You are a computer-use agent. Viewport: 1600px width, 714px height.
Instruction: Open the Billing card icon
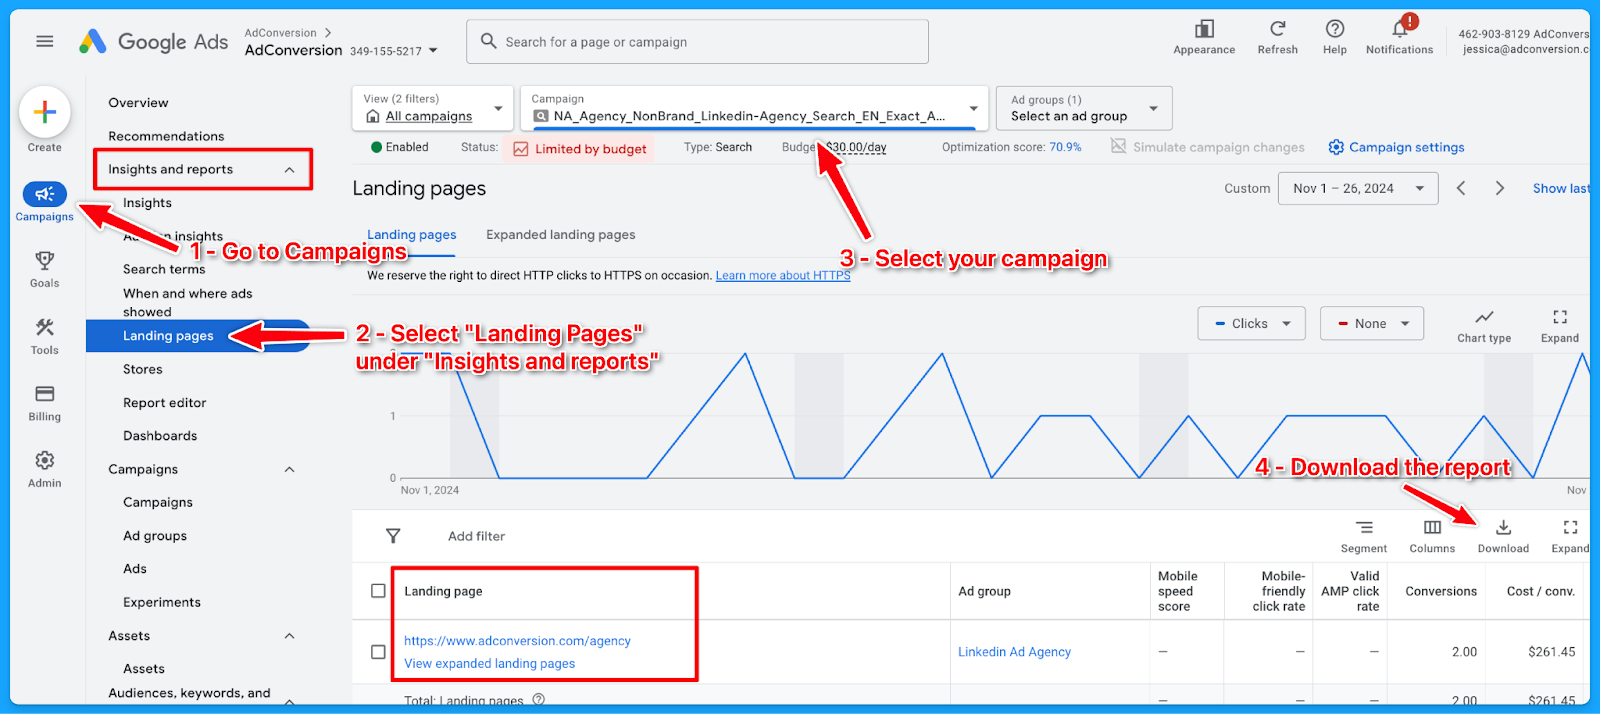tap(45, 394)
